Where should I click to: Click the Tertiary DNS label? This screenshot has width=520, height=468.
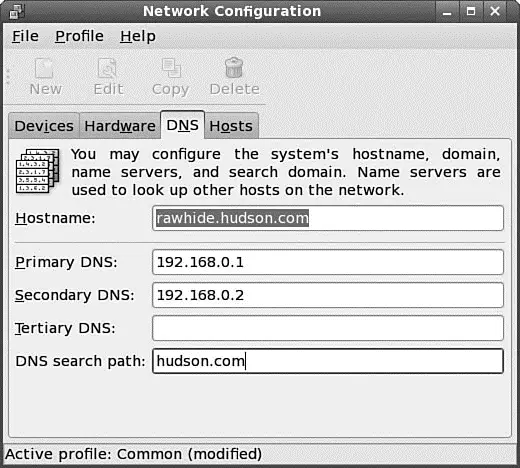tap(65, 328)
